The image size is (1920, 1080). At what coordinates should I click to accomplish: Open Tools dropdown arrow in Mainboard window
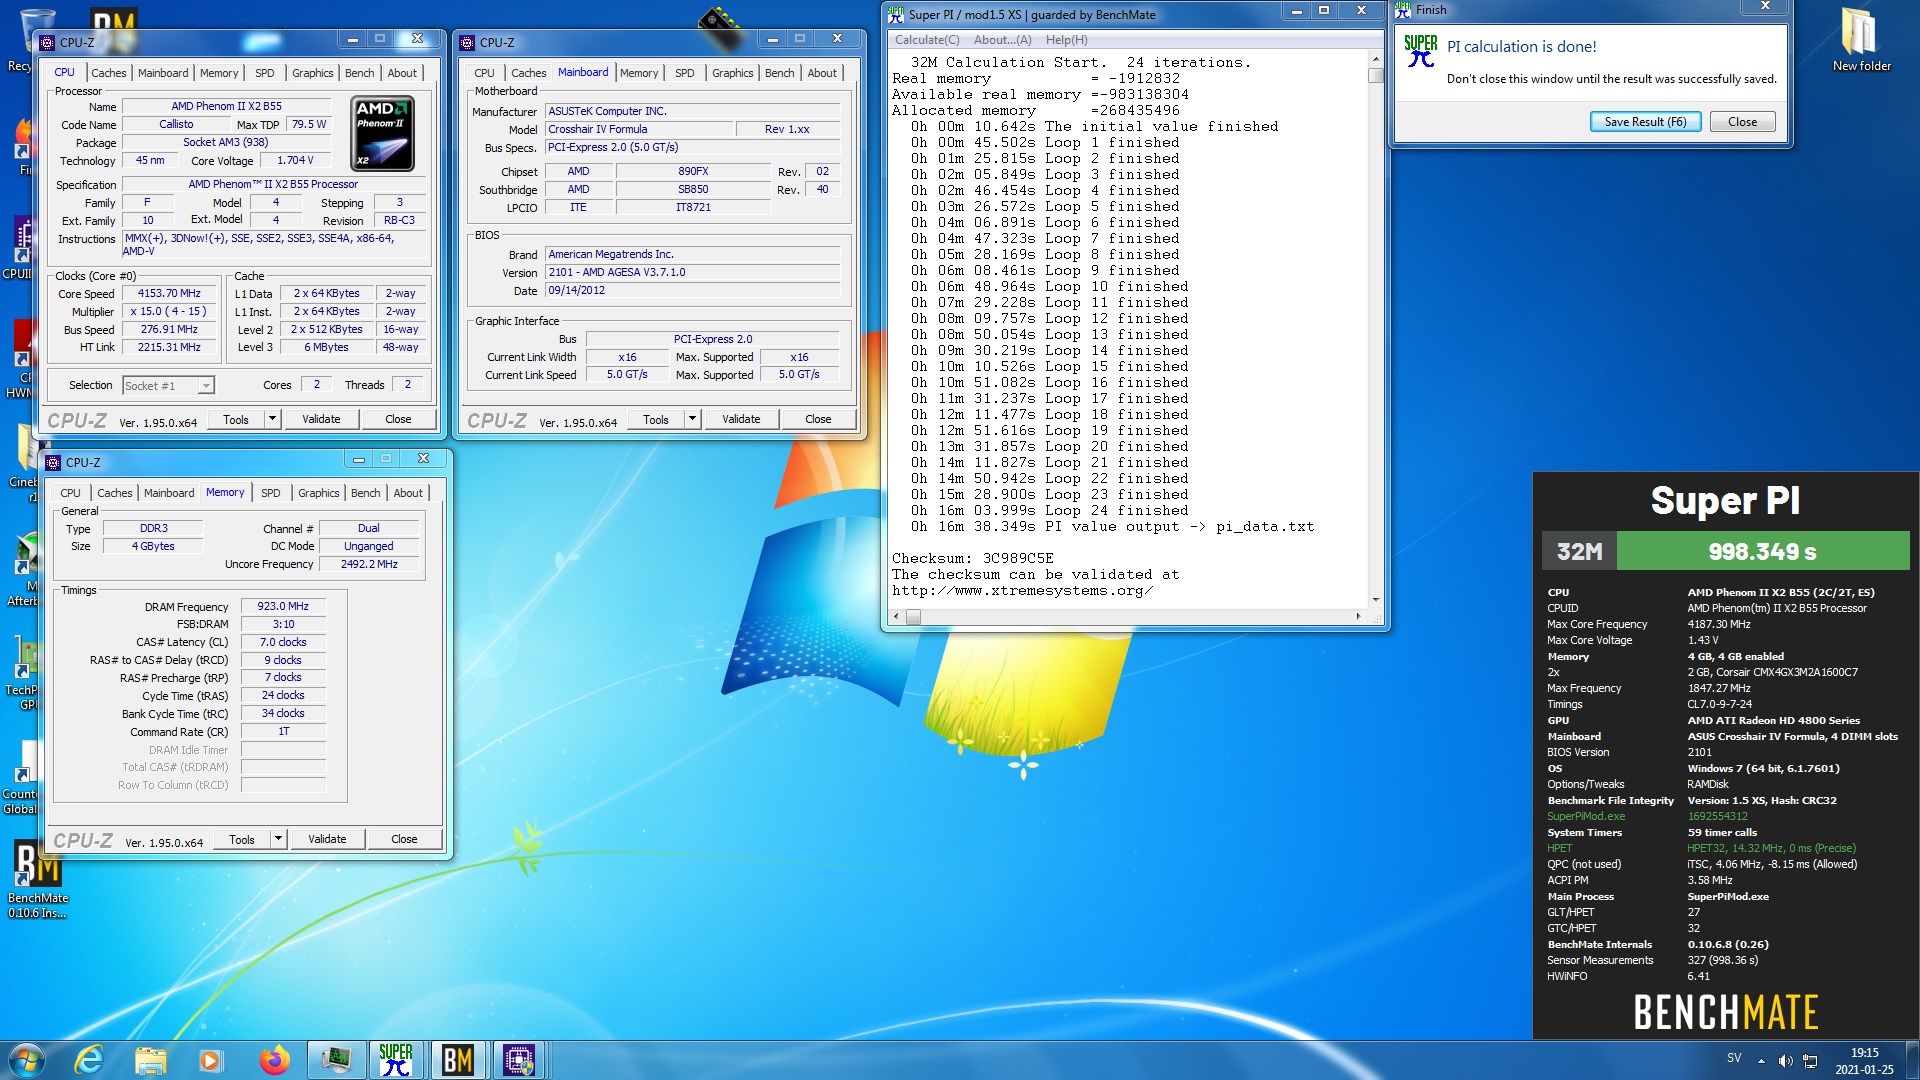tap(692, 419)
